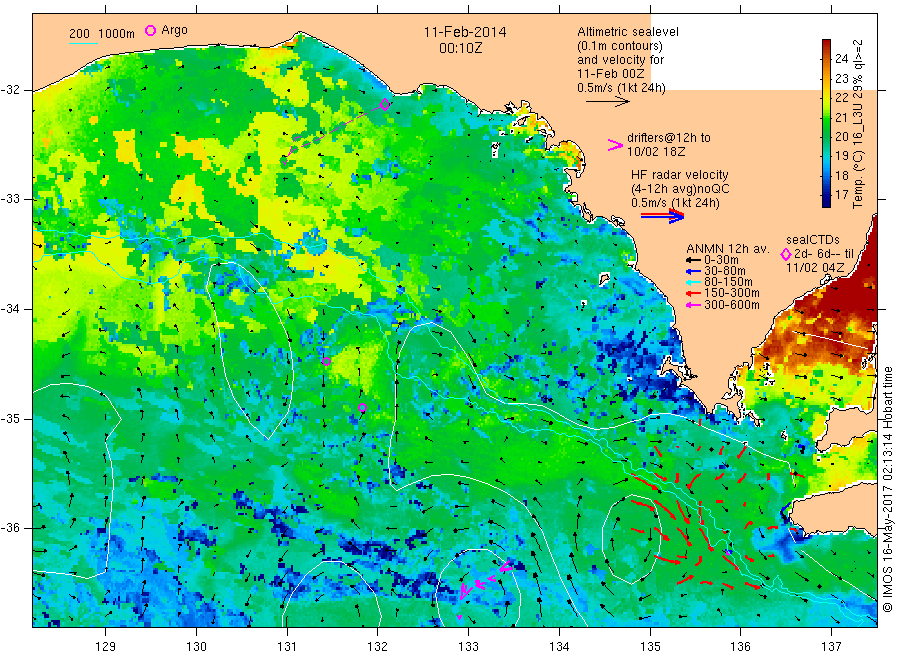
Task: Click the magenta Argo circle legend marker
Action: 150,30
